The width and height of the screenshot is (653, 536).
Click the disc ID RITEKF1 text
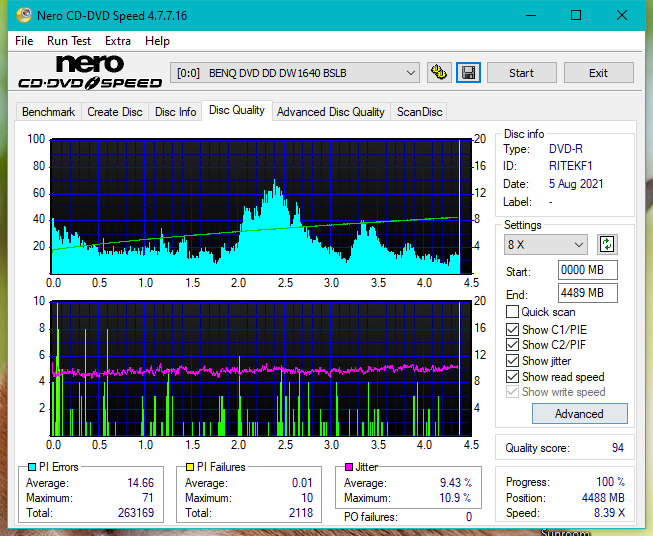click(571, 166)
